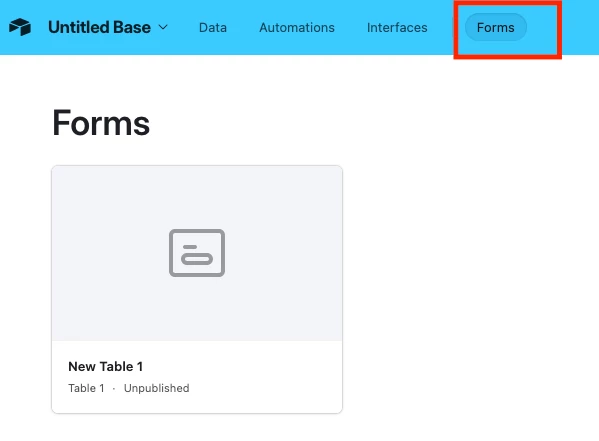Click the New Table 1 form title
The height and width of the screenshot is (441, 599).
click(x=105, y=366)
